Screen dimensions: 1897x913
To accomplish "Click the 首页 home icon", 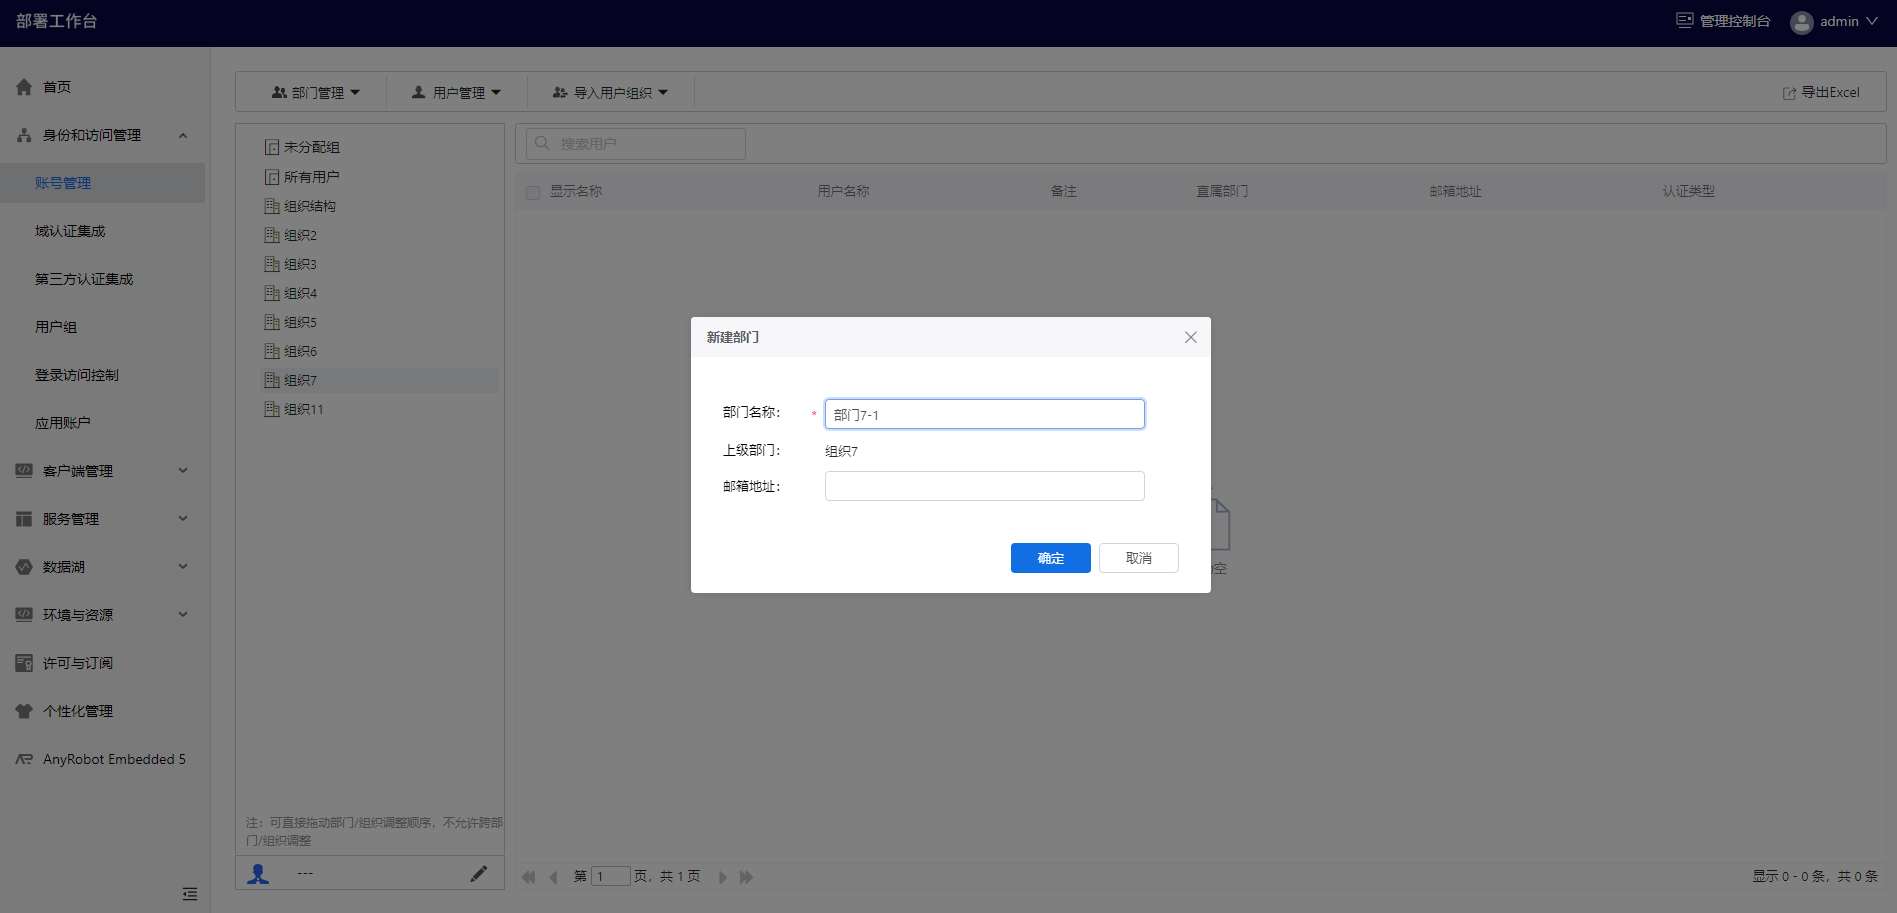I will tap(24, 87).
